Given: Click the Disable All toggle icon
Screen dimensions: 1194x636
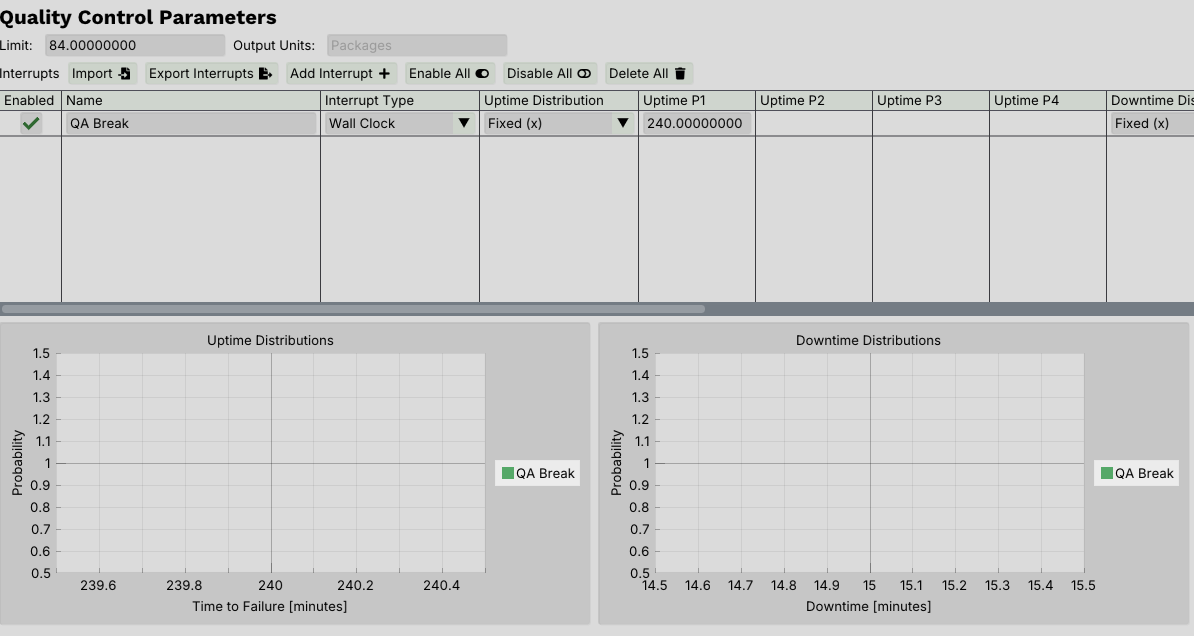Looking at the screenshot, I should click(x=584, y=74).
